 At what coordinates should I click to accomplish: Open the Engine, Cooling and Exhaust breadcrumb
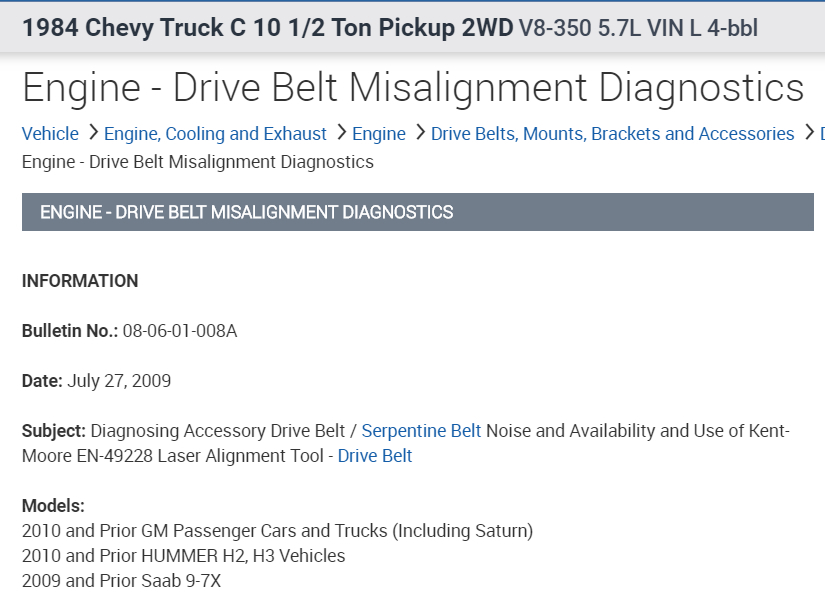click(x=215, y=134)
